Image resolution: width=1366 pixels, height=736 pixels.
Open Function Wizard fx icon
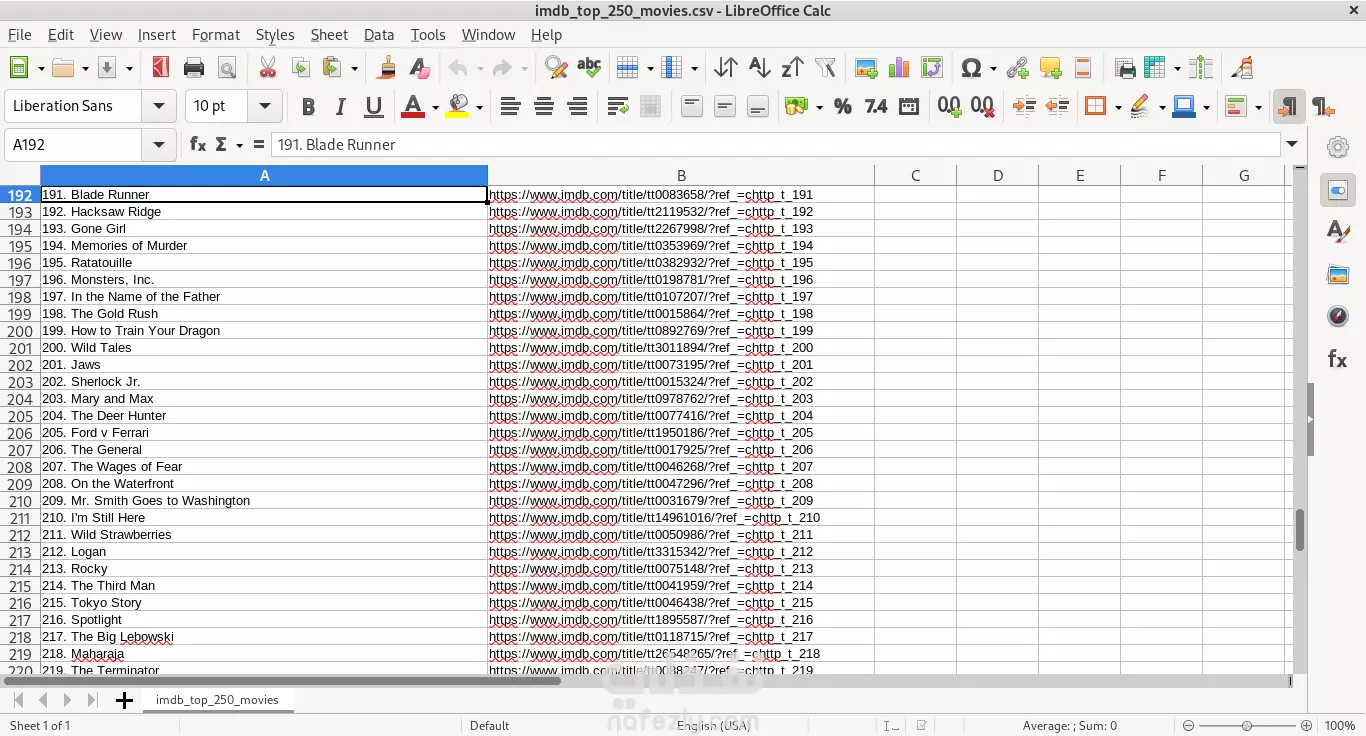coord(198,145)
